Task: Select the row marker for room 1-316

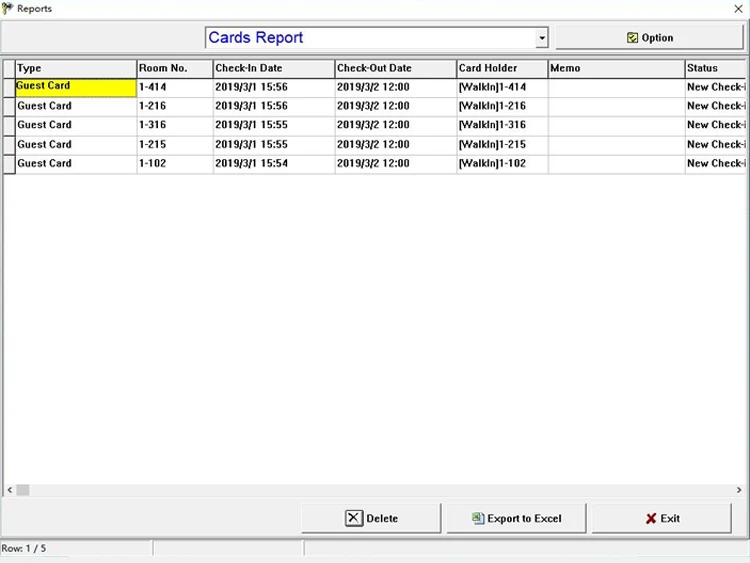Action: click(9, 126)
